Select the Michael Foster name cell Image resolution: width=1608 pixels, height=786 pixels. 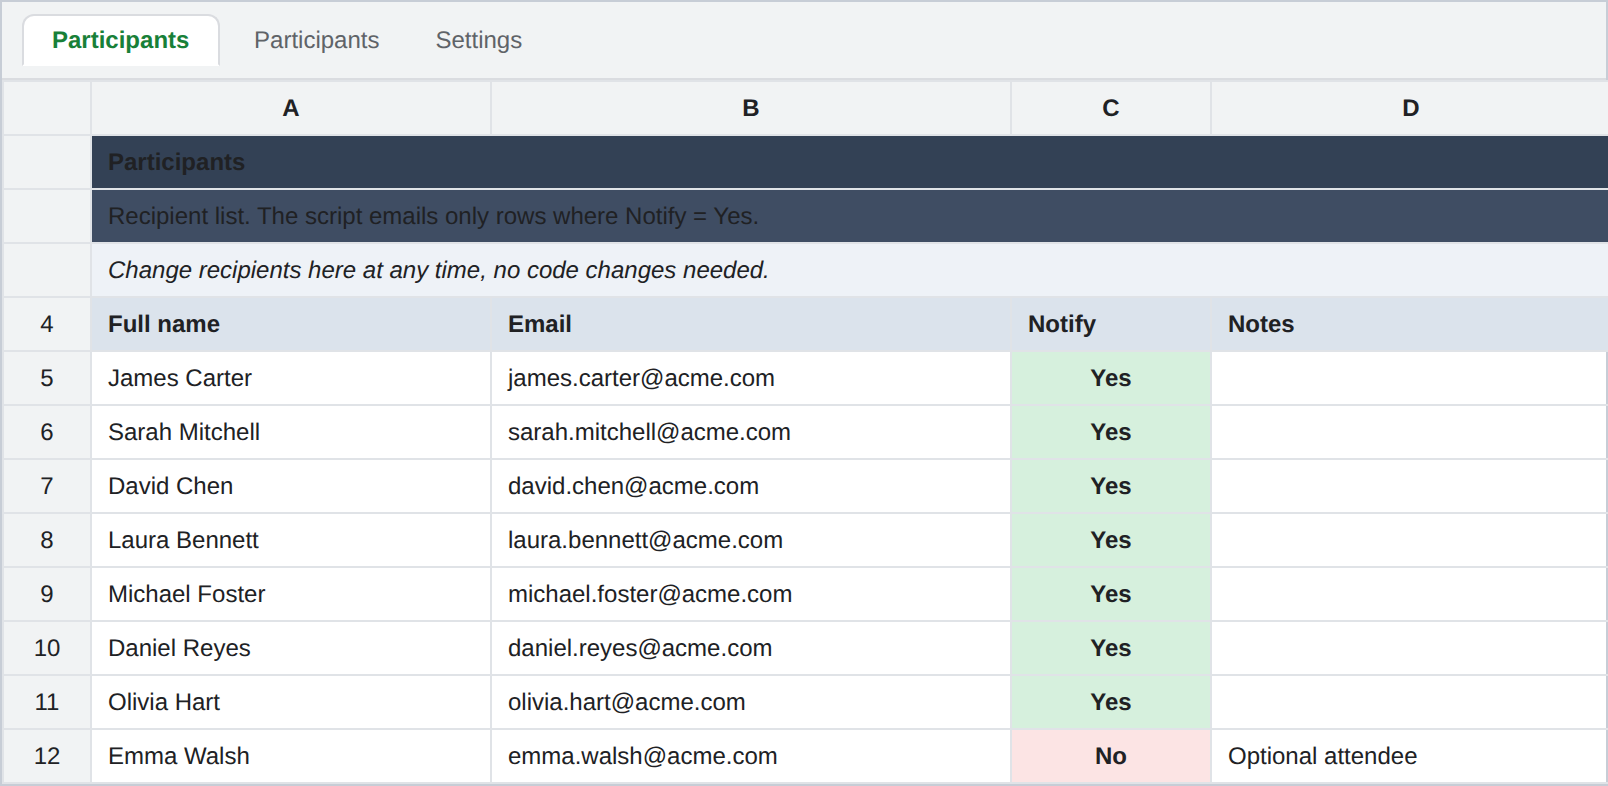coord(291,594)
